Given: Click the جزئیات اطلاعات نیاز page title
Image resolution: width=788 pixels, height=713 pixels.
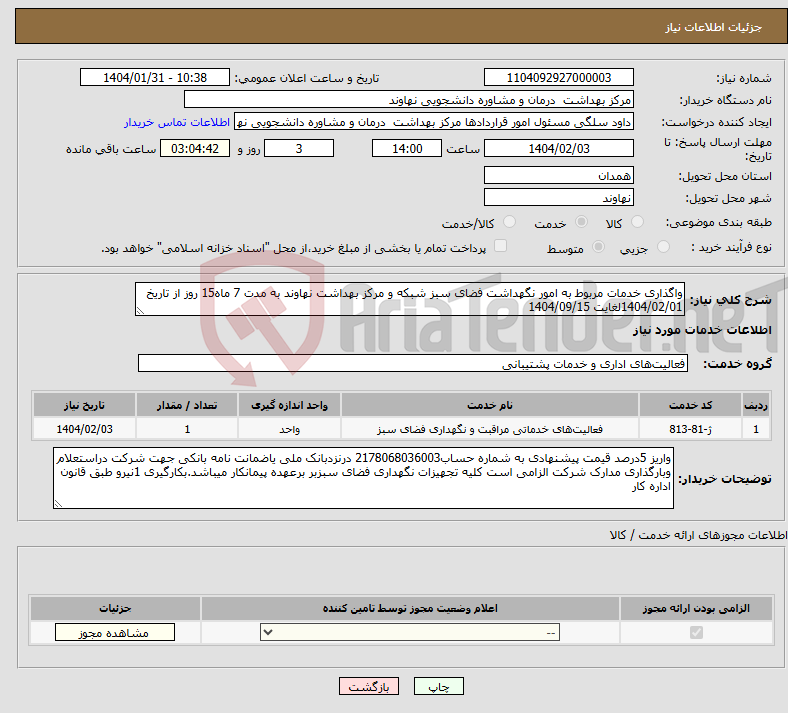Looking at the screenshot, I should pyautogui.click(x=713, y=27).
